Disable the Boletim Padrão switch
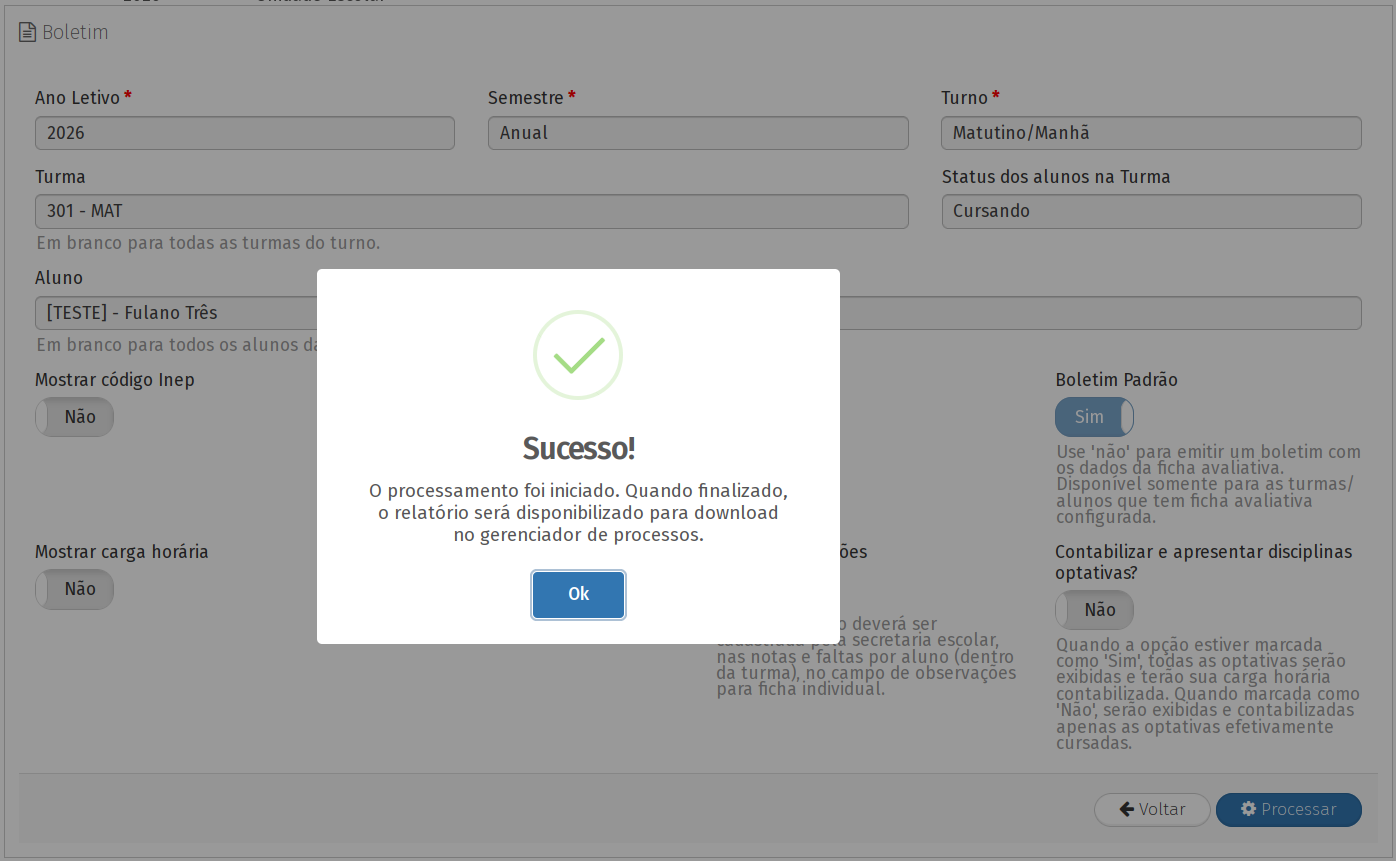Image resolution: width=1396 pixels, height=861 pixels. coord(1094,417)
